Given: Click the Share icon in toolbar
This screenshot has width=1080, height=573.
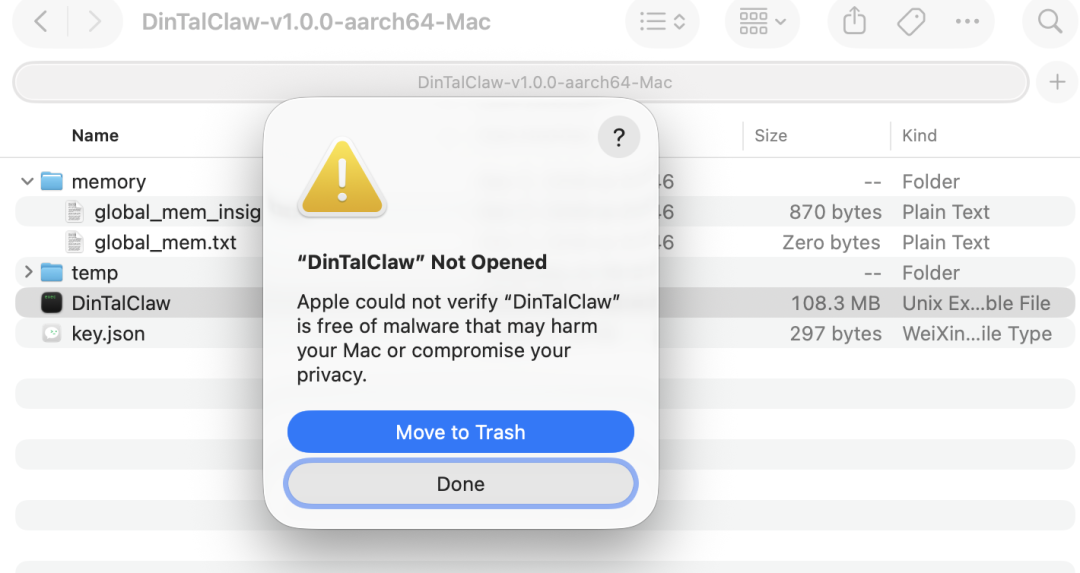Looking at the screenshot, I should [854, 21].
